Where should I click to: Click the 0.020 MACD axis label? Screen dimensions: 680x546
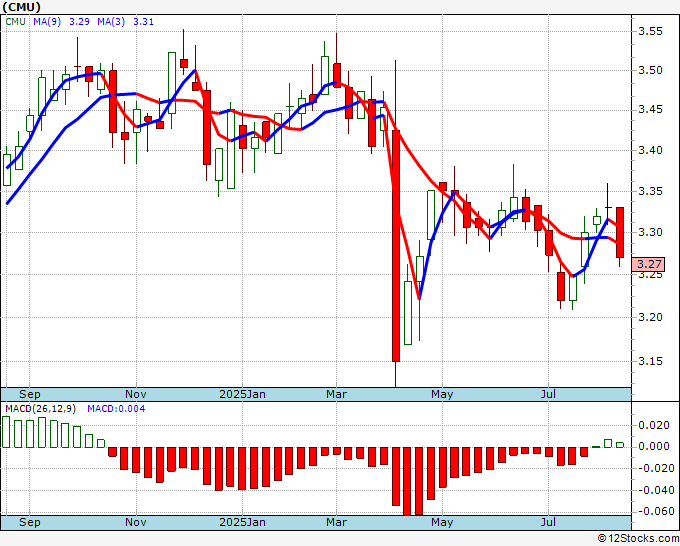pyautogui.click(x=654, y=425)
